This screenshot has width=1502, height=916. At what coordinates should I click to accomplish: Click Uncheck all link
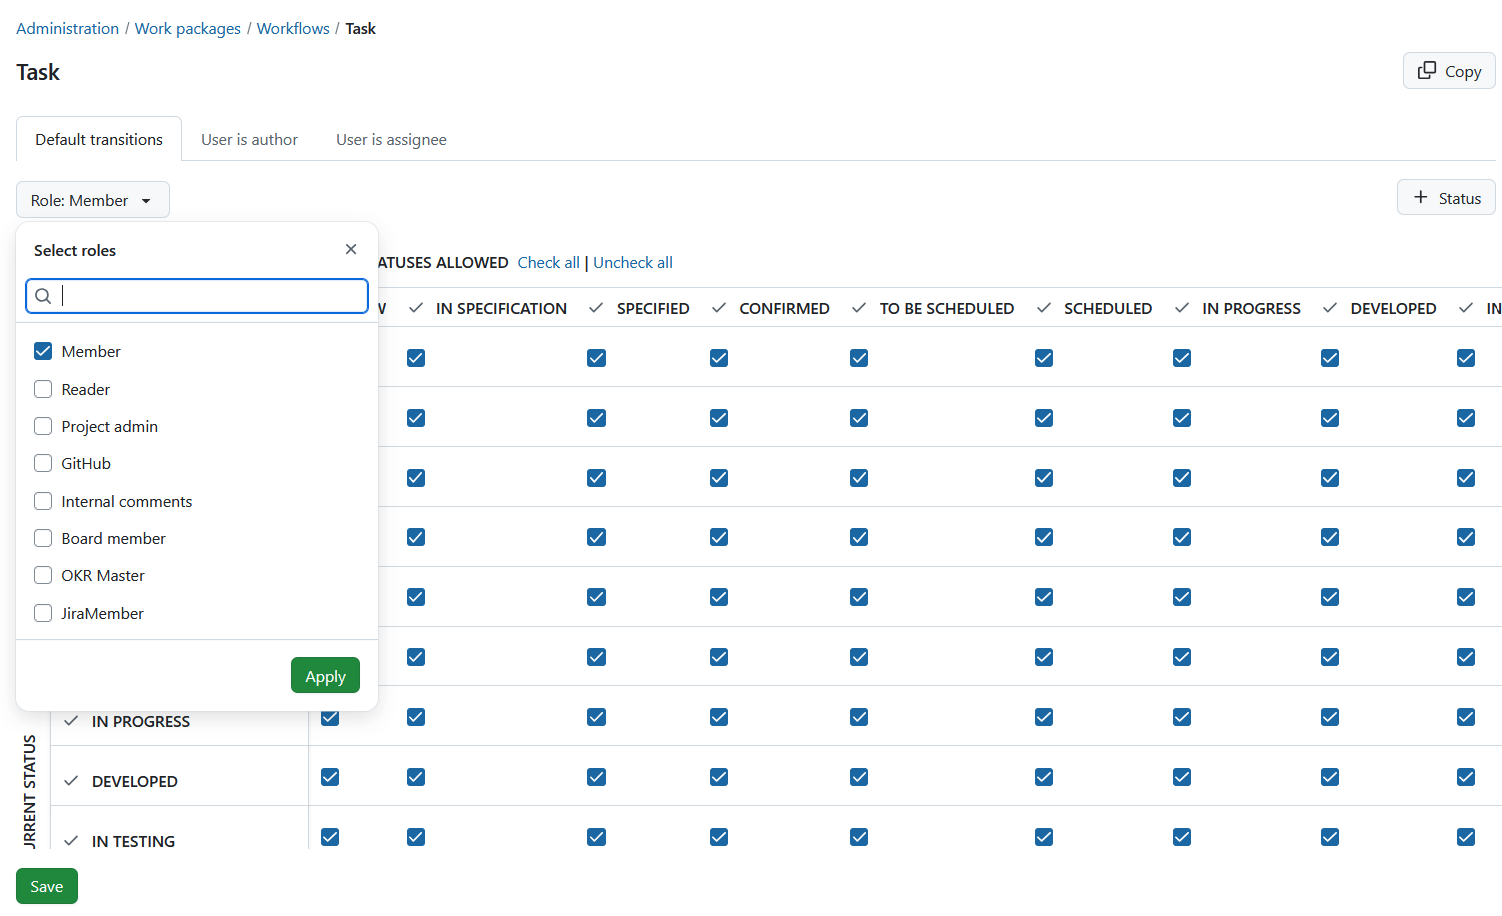633,262
